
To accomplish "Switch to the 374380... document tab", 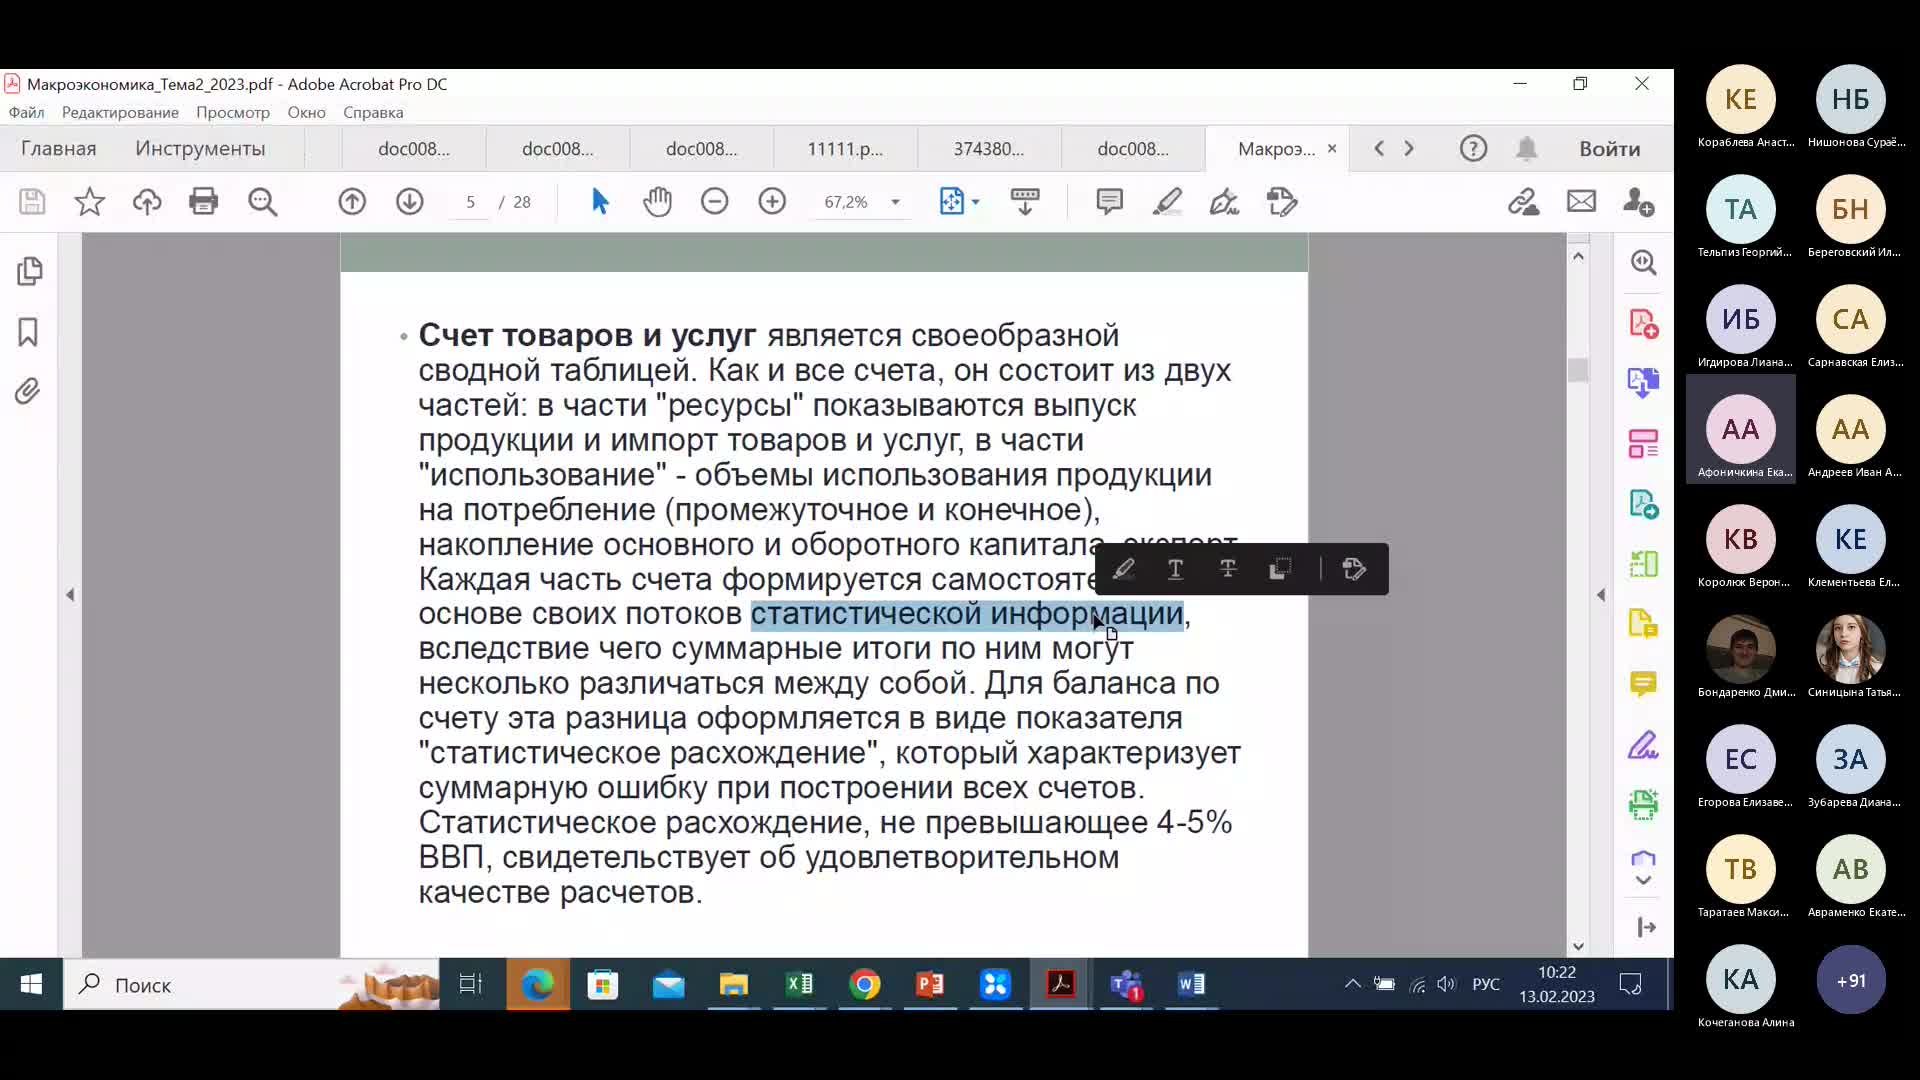I will tap(988, 148).
